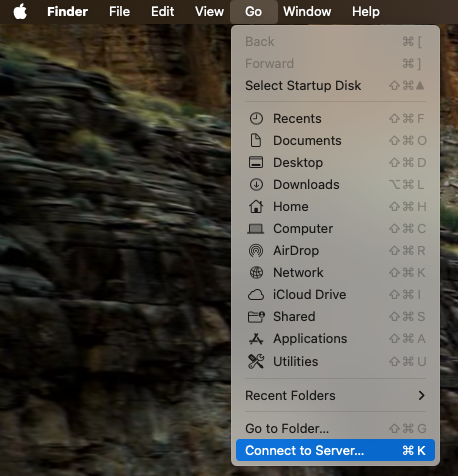Click the AirDrop radar icon
458x476 pixels.
[x=256, y=251]
